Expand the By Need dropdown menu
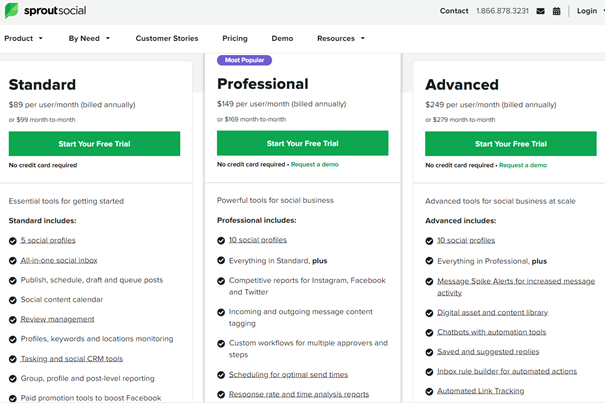Viewport: 605px width, 403px height. point(89,38)
